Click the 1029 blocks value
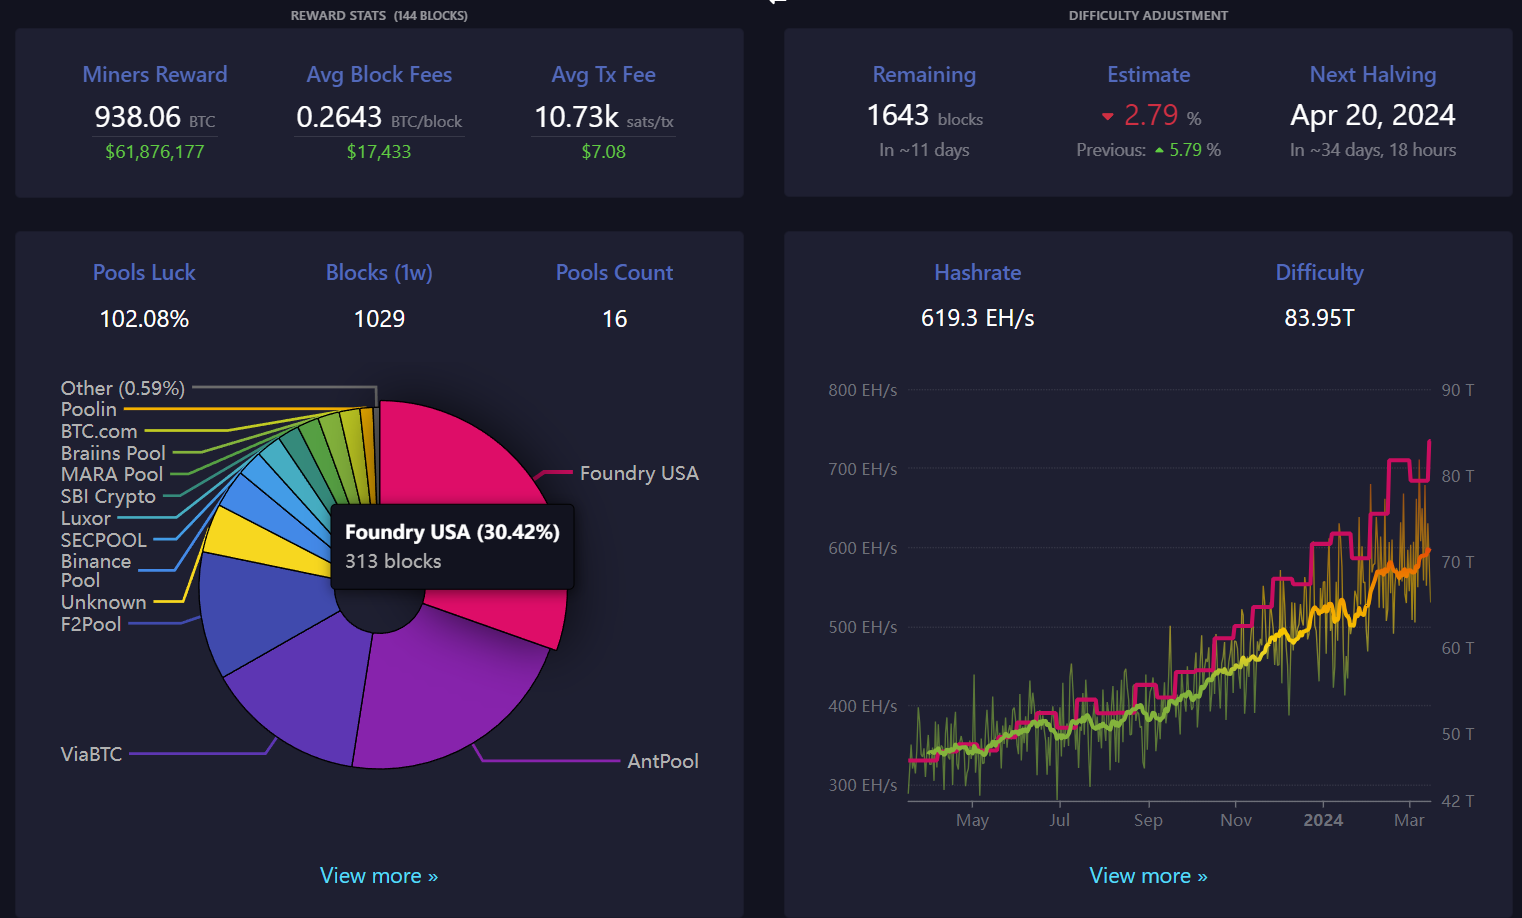1522x918 pixels. pos(379,319)
